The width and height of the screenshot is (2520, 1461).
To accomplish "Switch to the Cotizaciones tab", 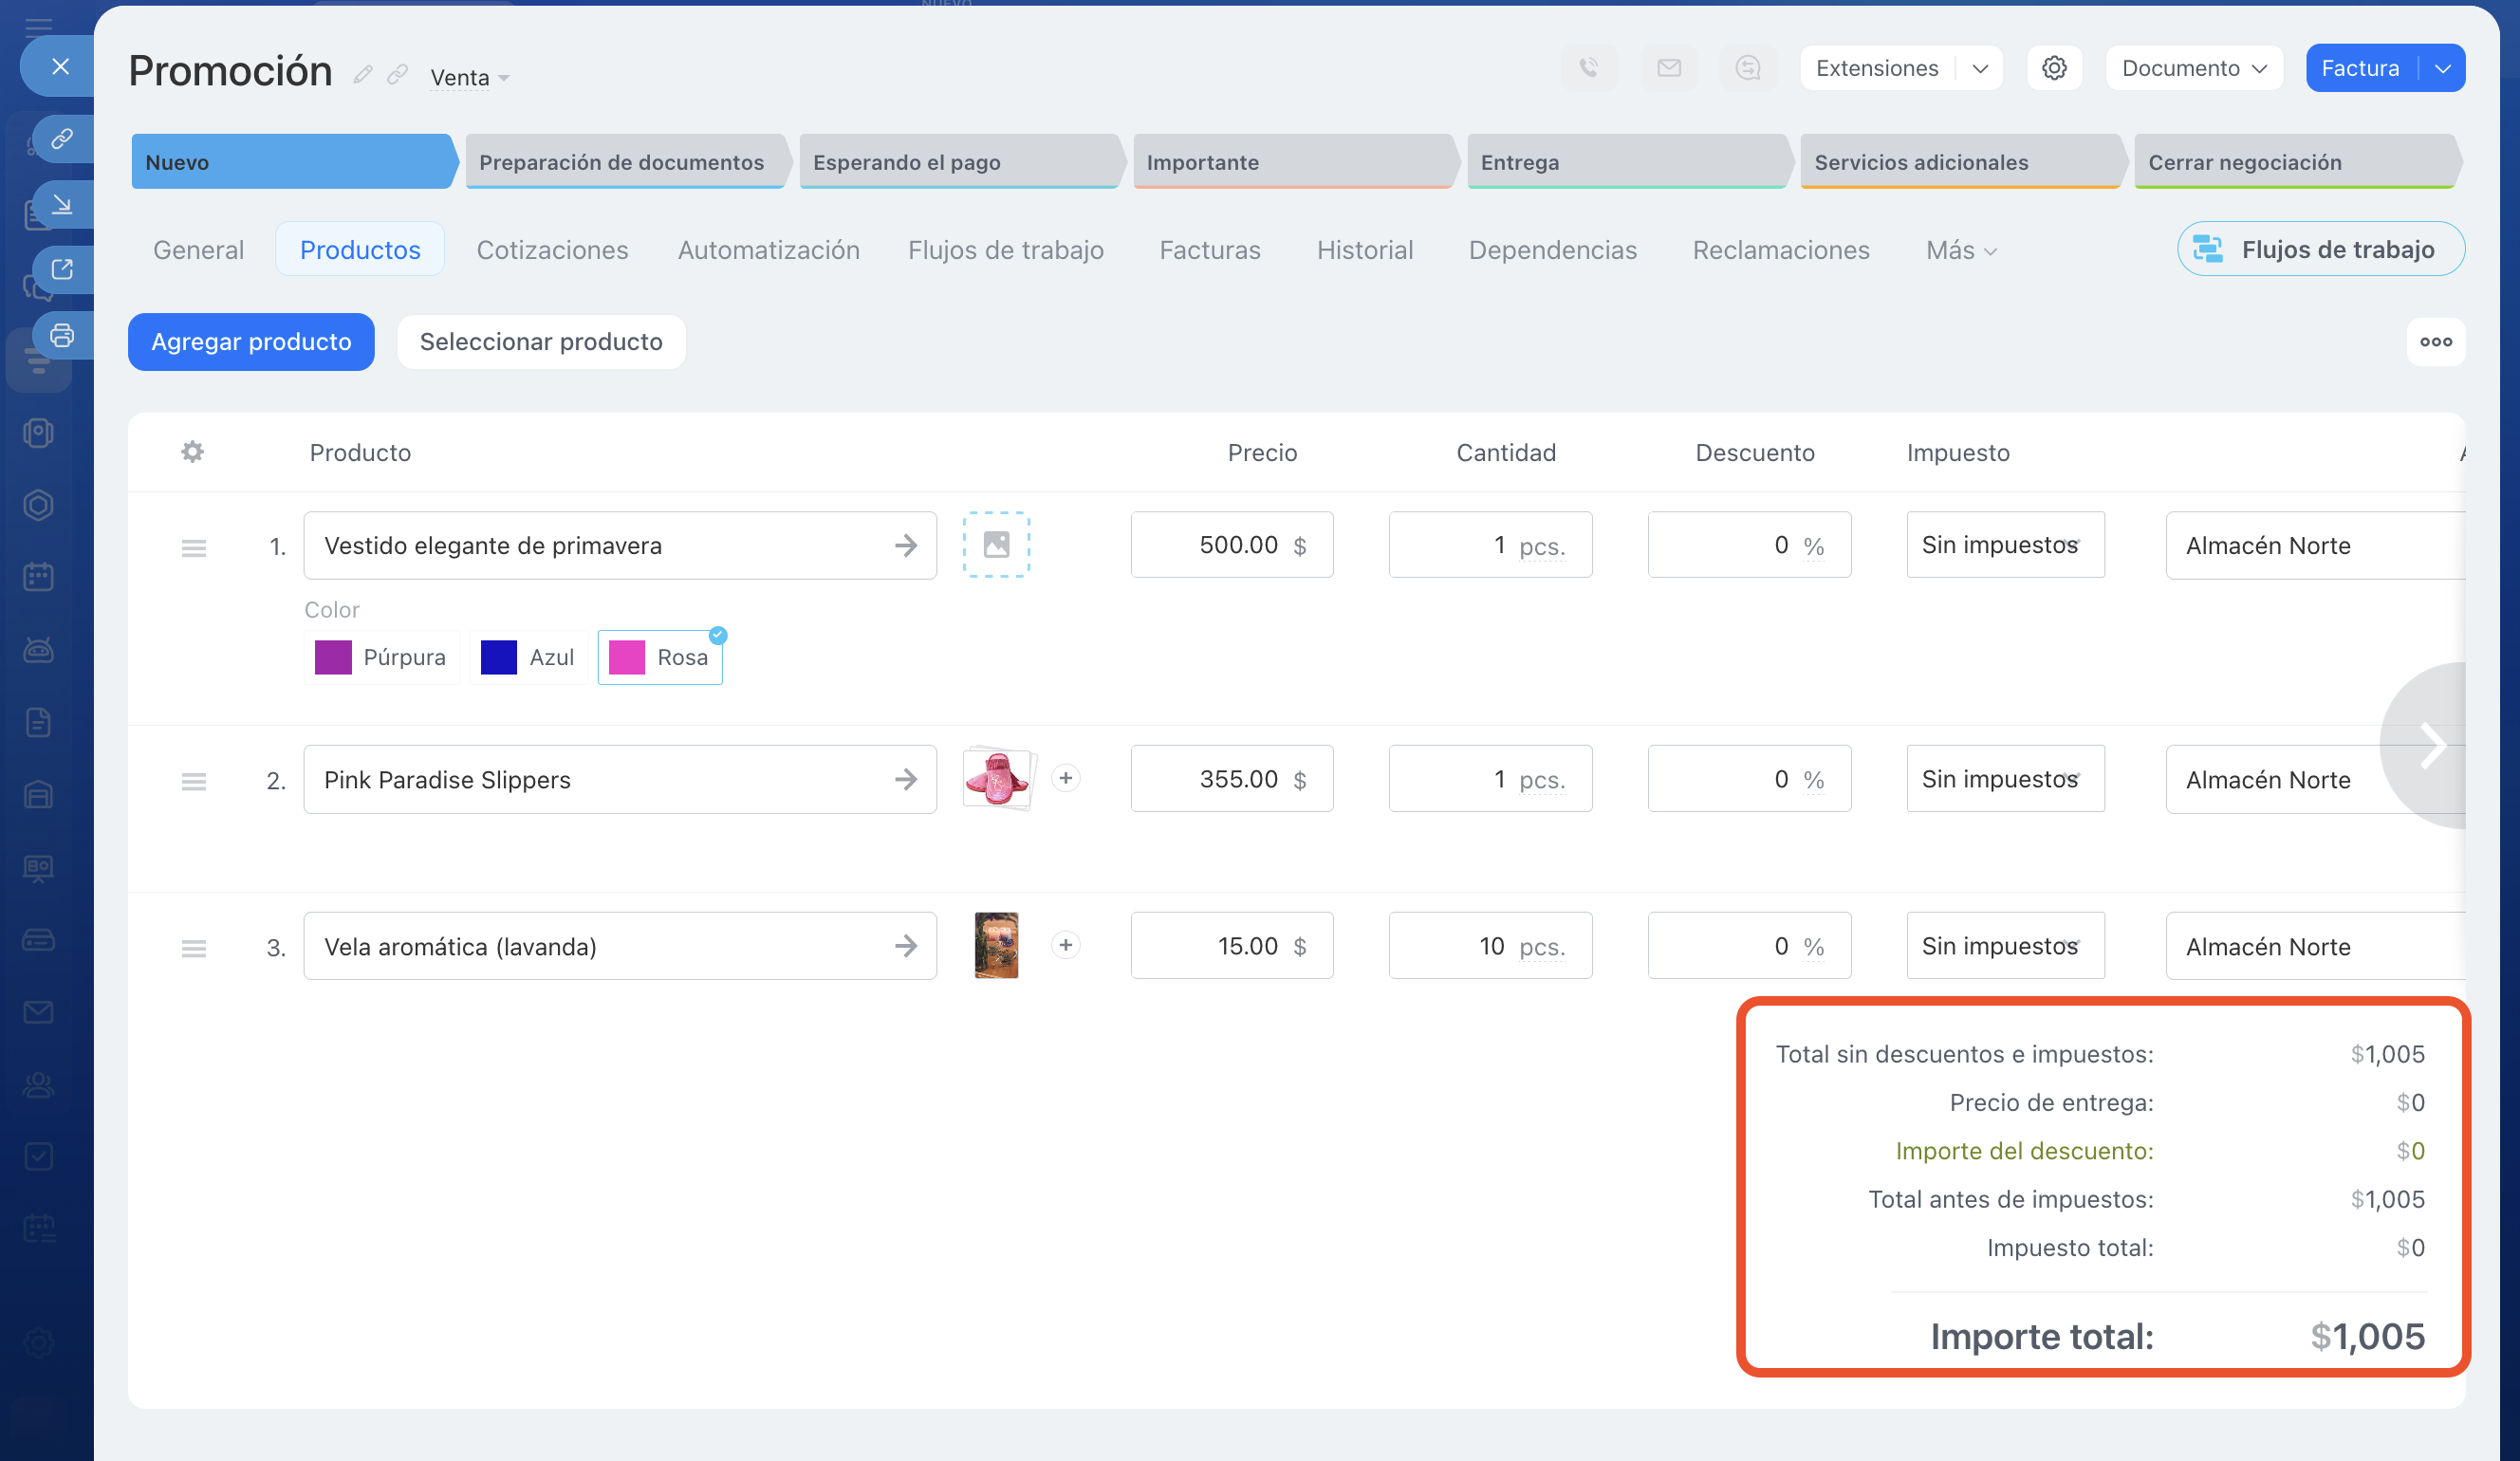I will (x=552, y=250).
